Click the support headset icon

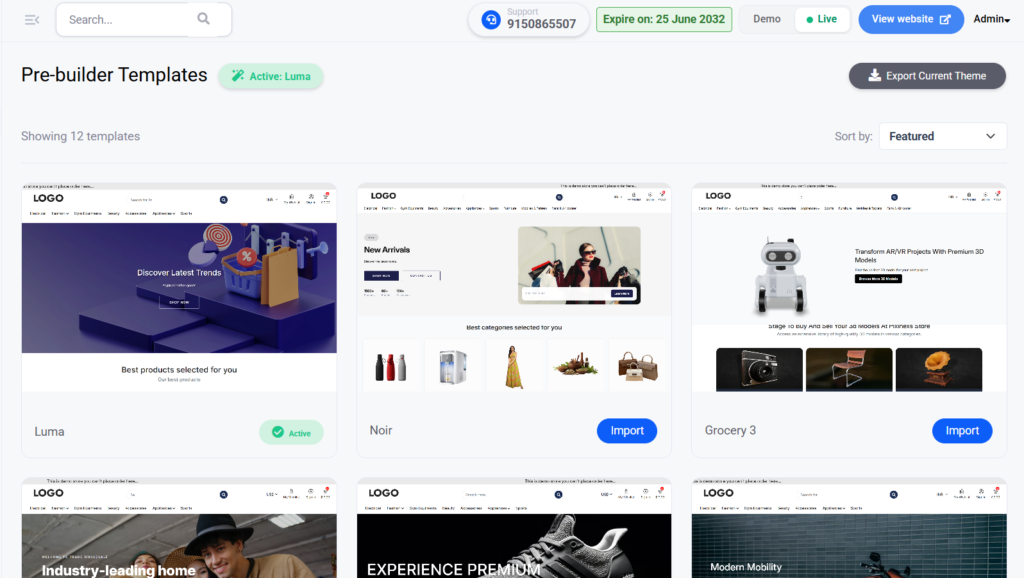(x=491, y=20)
